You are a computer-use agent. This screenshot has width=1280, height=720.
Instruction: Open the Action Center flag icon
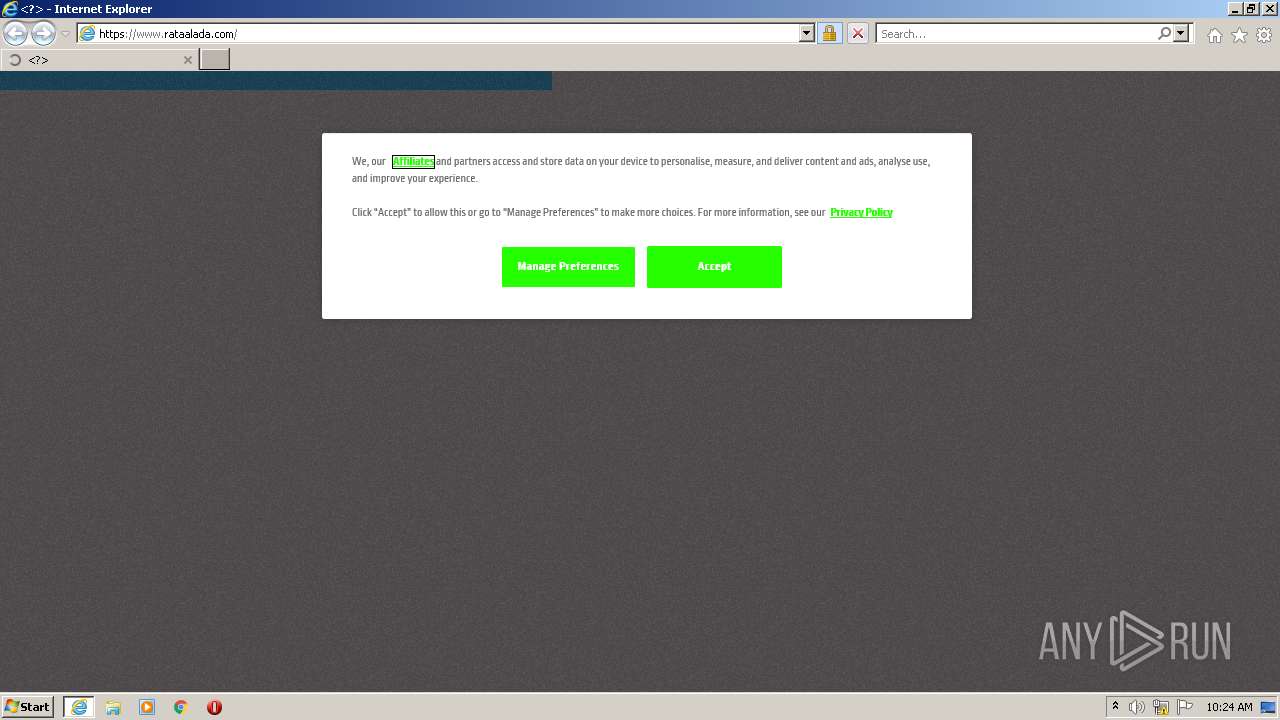[1185, 707]
